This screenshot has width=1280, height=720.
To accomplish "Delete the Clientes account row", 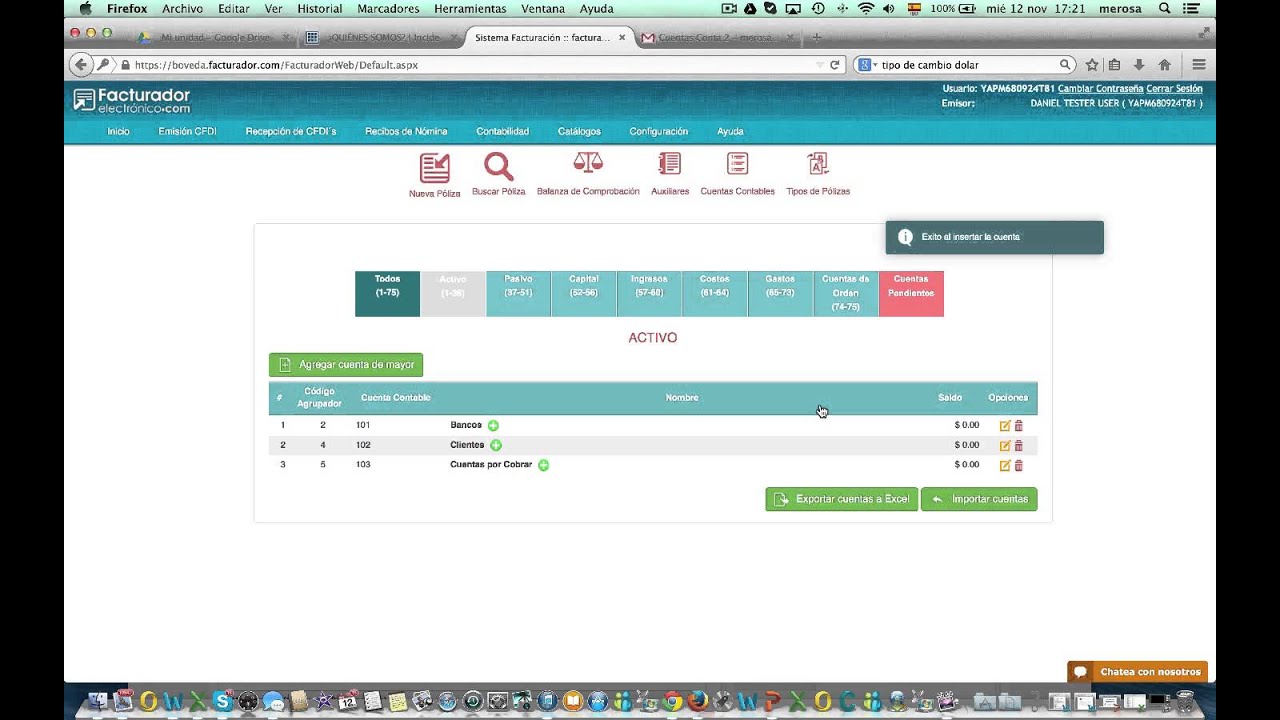I will pos(1019,445).
